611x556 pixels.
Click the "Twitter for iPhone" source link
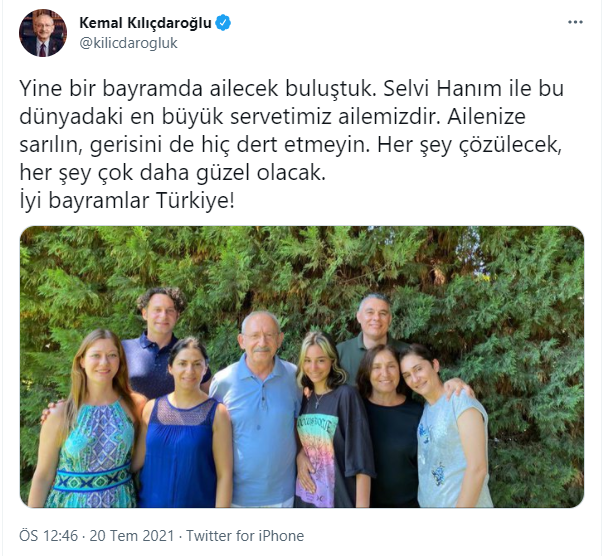tap(245, 536)
